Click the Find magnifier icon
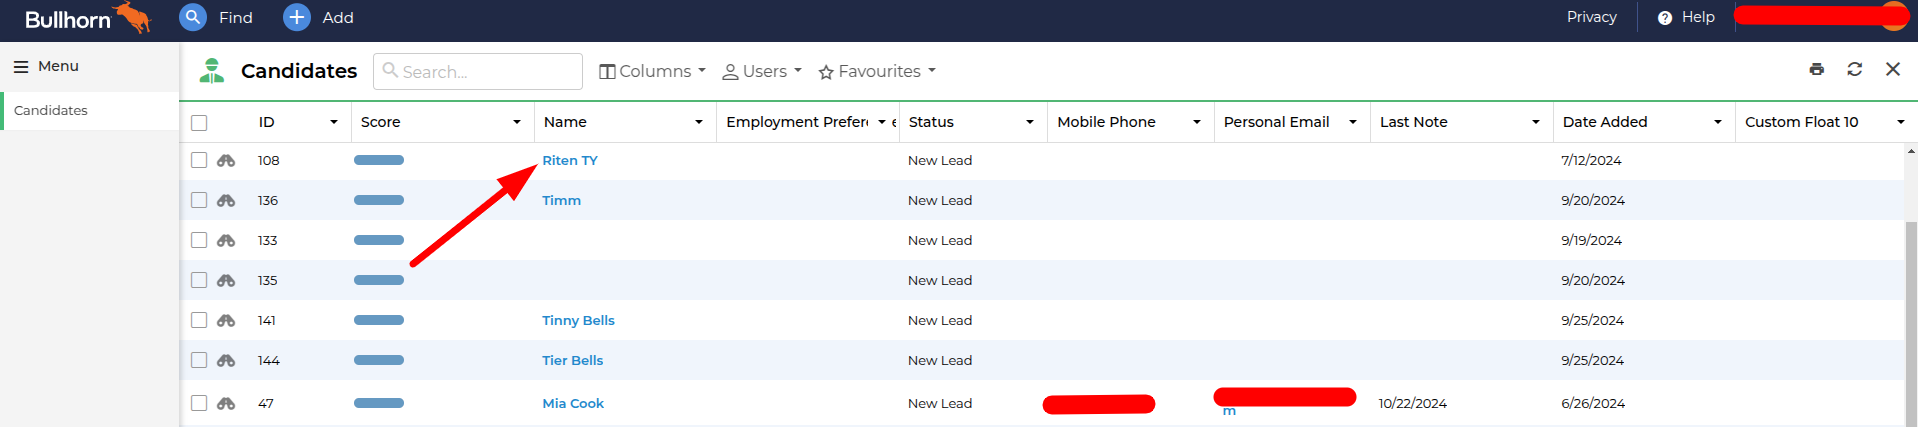 (193, 17)
